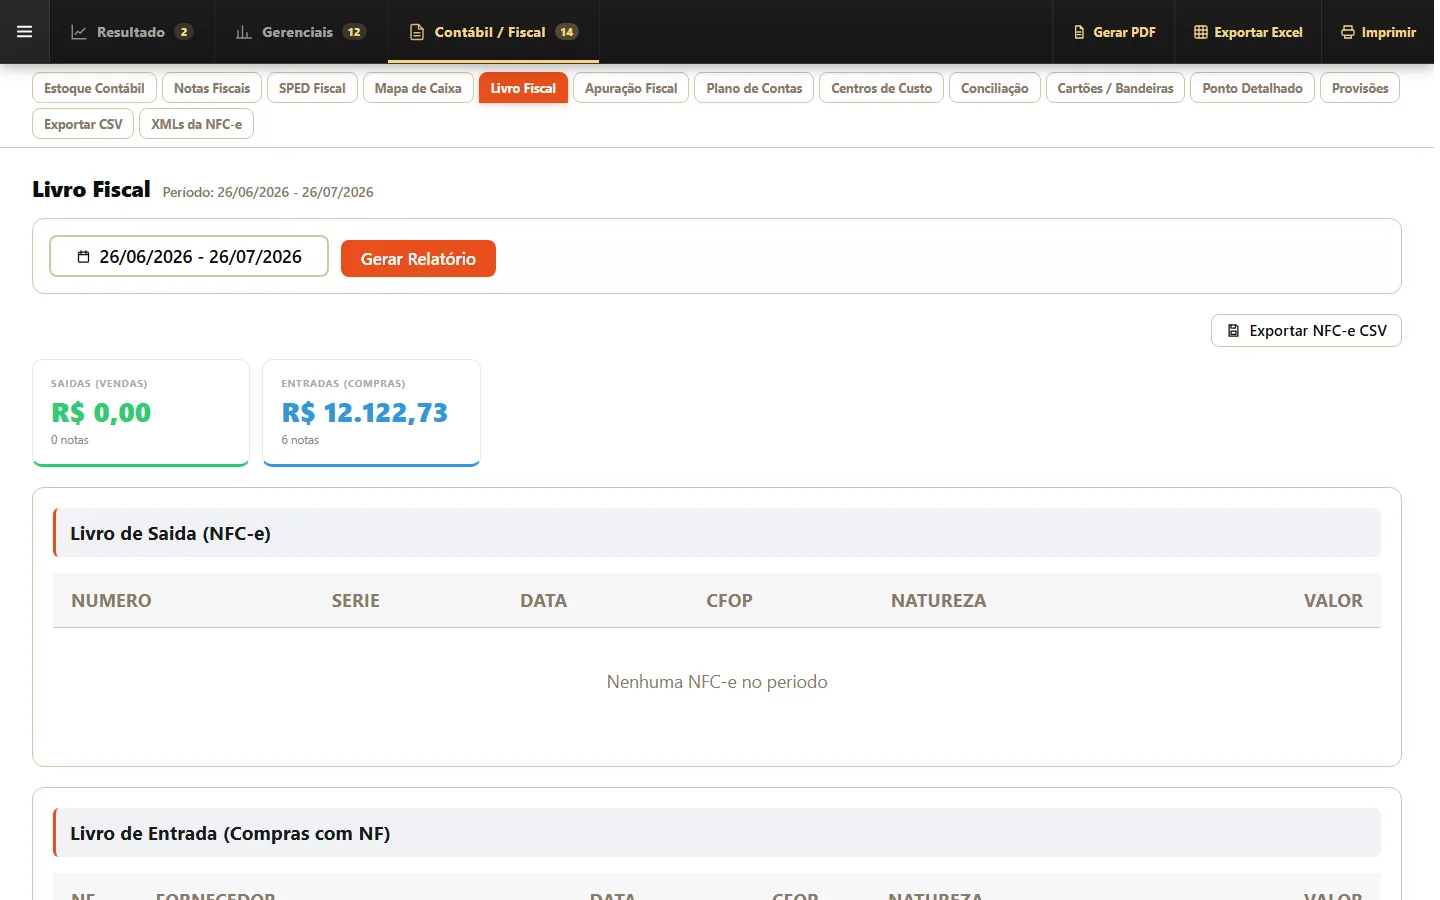Click the Gerar Relatório button

[x=418, y=259]
